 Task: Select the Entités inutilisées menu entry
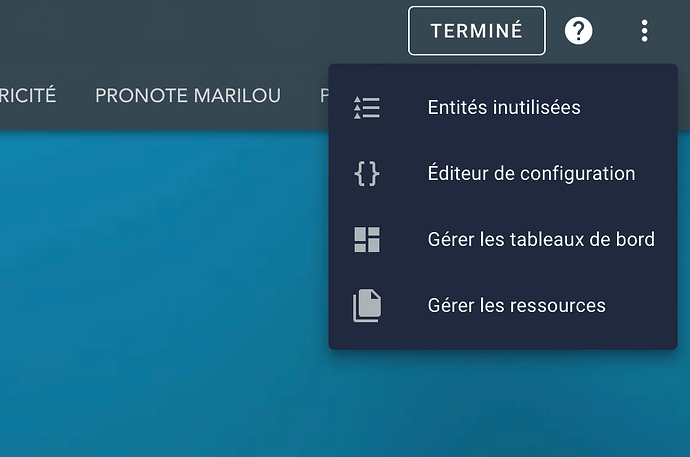click(503, 107)
